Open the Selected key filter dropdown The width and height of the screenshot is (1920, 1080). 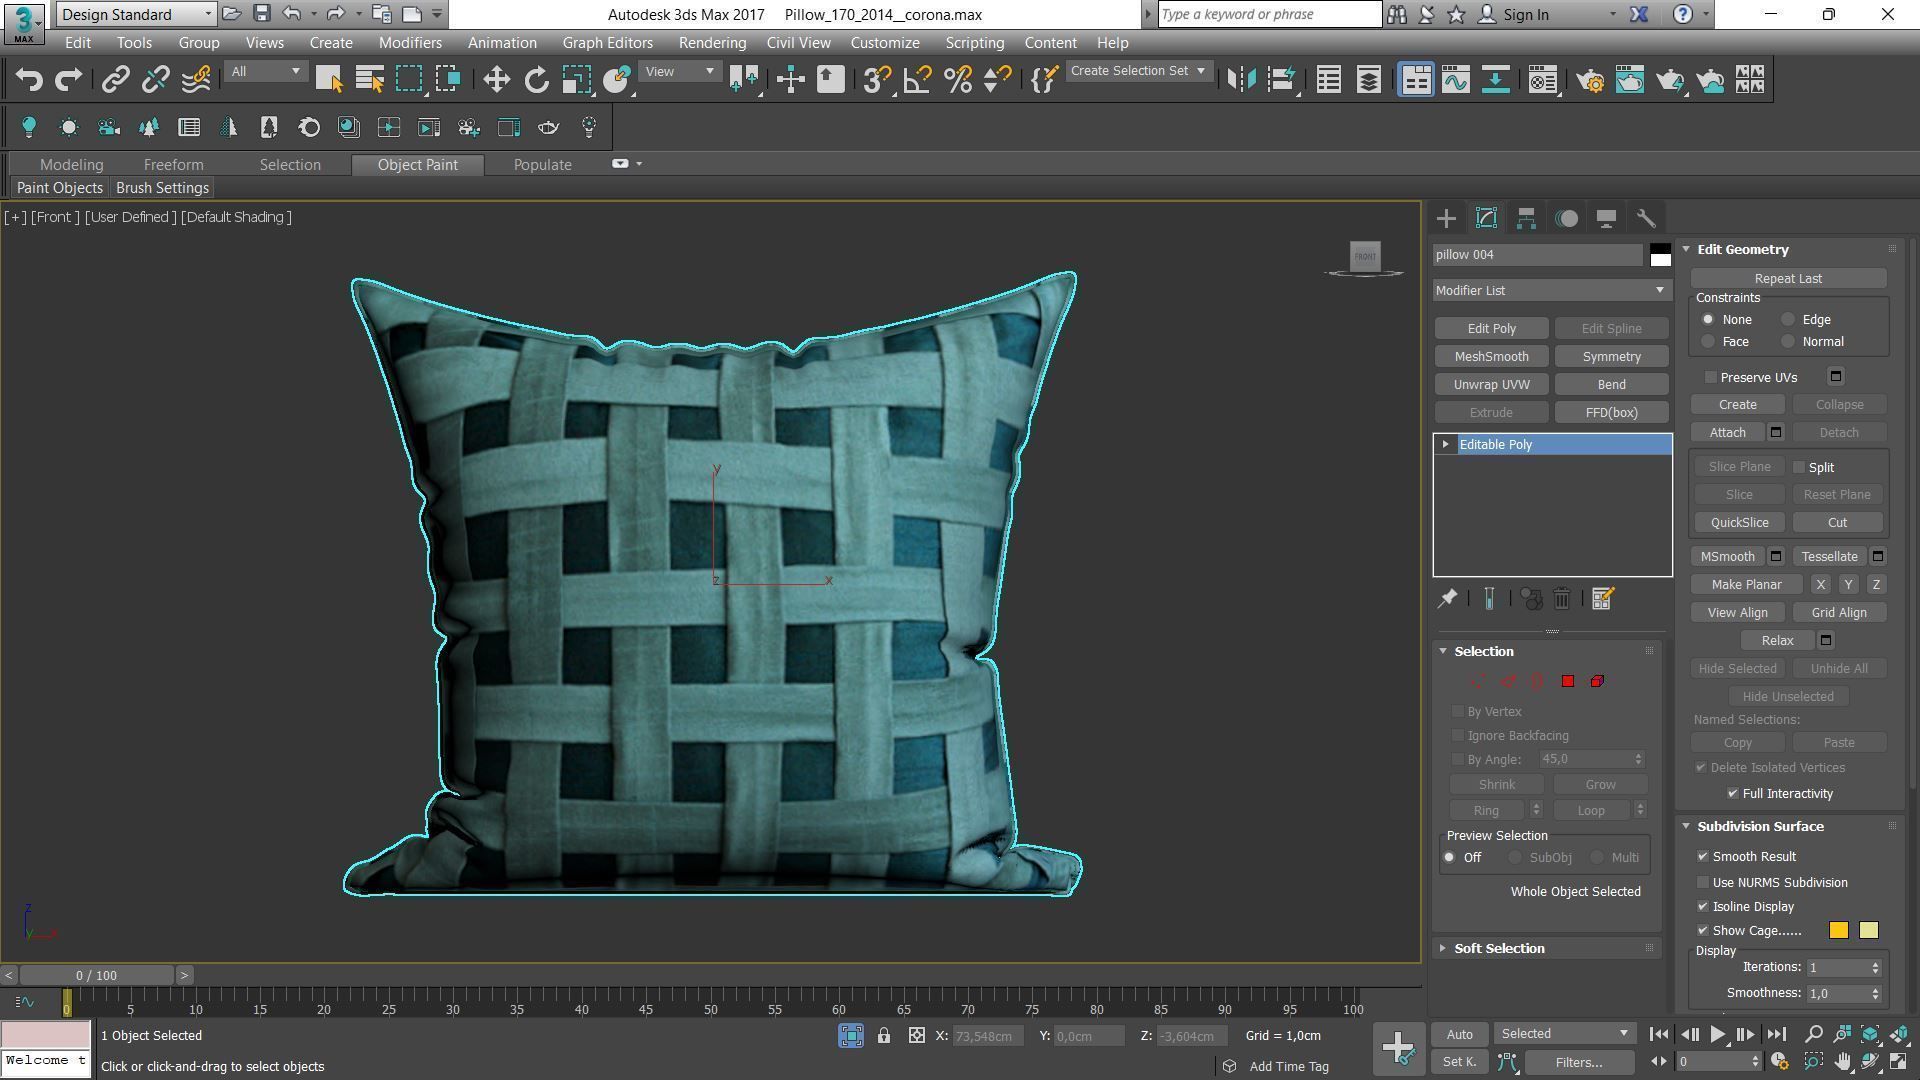pos(1564,1034)
